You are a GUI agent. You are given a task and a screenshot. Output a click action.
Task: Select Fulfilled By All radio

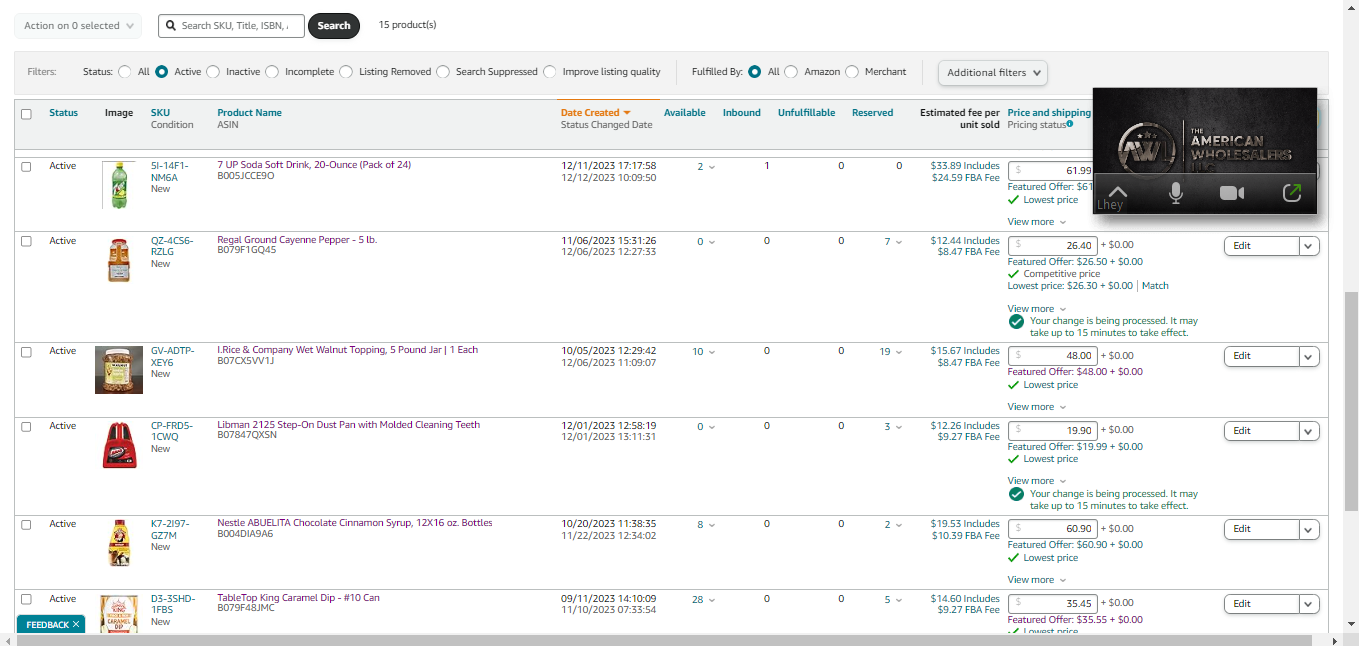point(755,72)
